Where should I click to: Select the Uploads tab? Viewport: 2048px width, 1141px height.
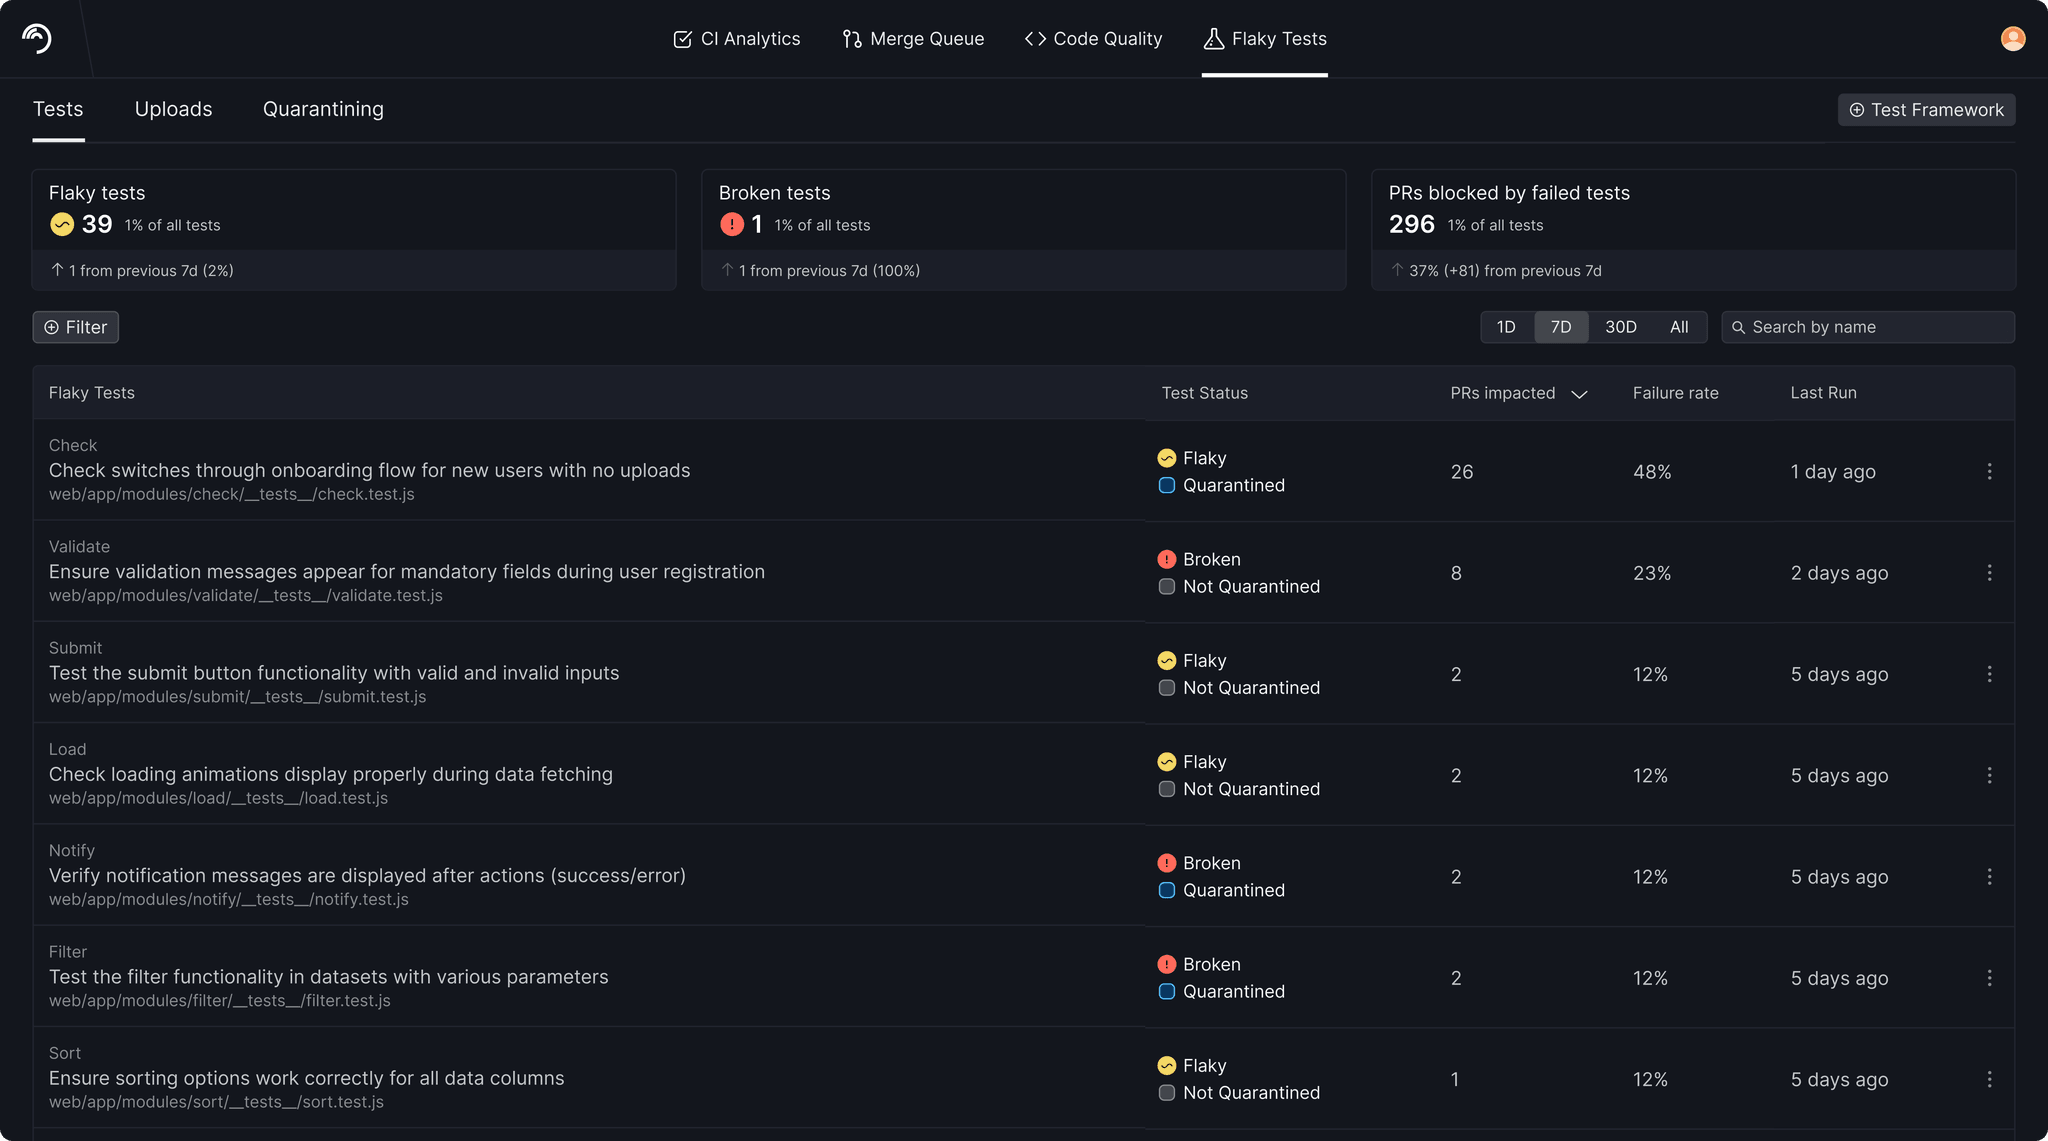(173, 109)
